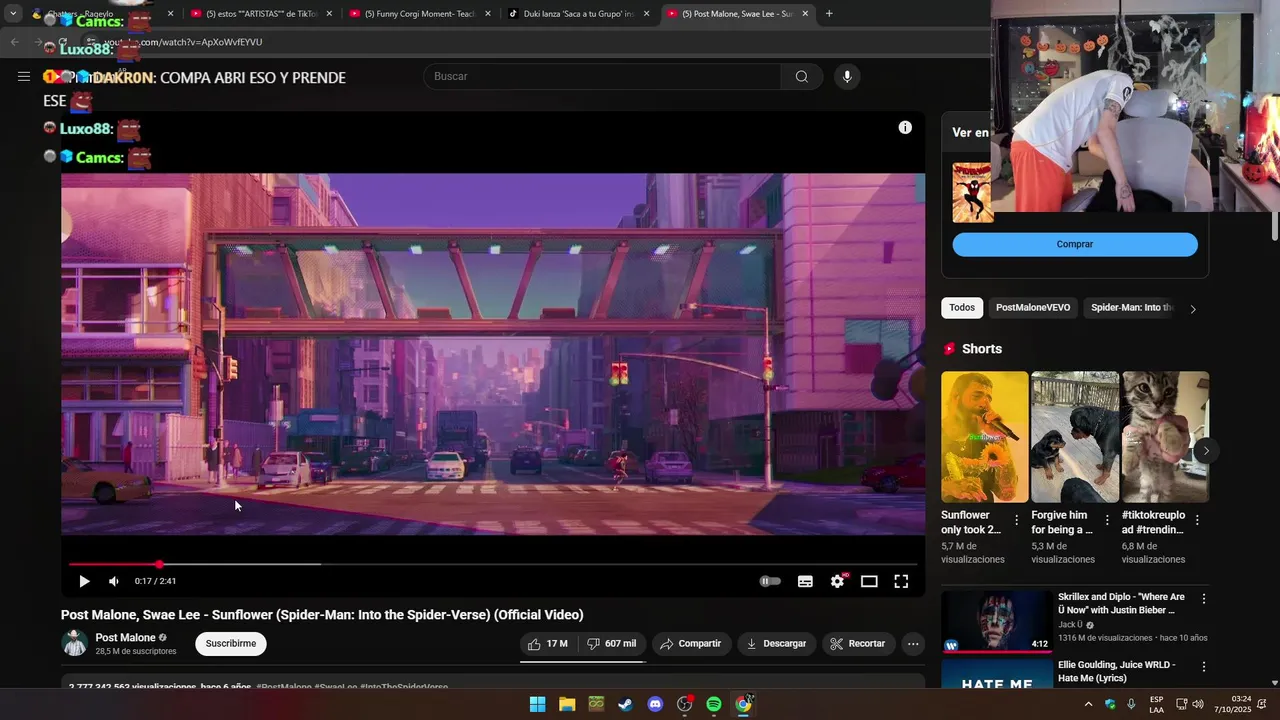Screen dimensions: 1280x720
Task: Click the Descargar button
Action: 777,644
